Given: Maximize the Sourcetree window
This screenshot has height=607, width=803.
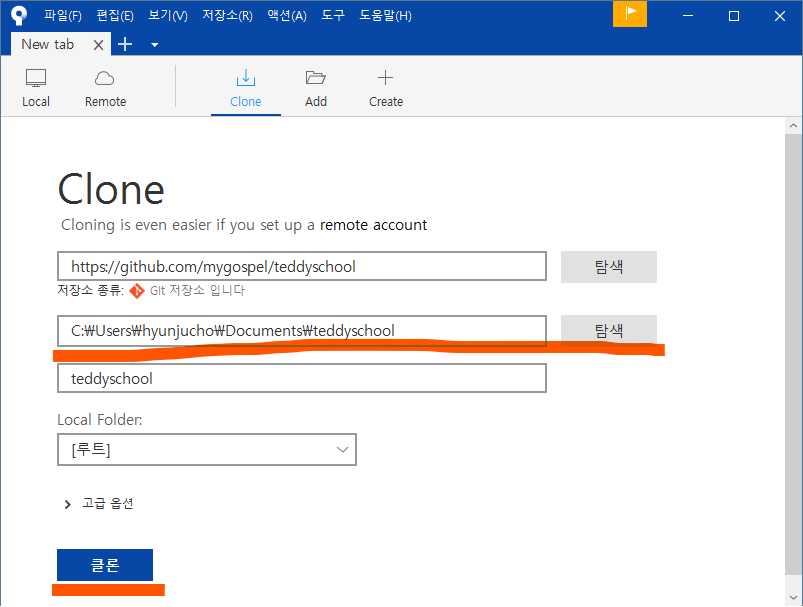Looking at the screenshot, I should [734, 16].
